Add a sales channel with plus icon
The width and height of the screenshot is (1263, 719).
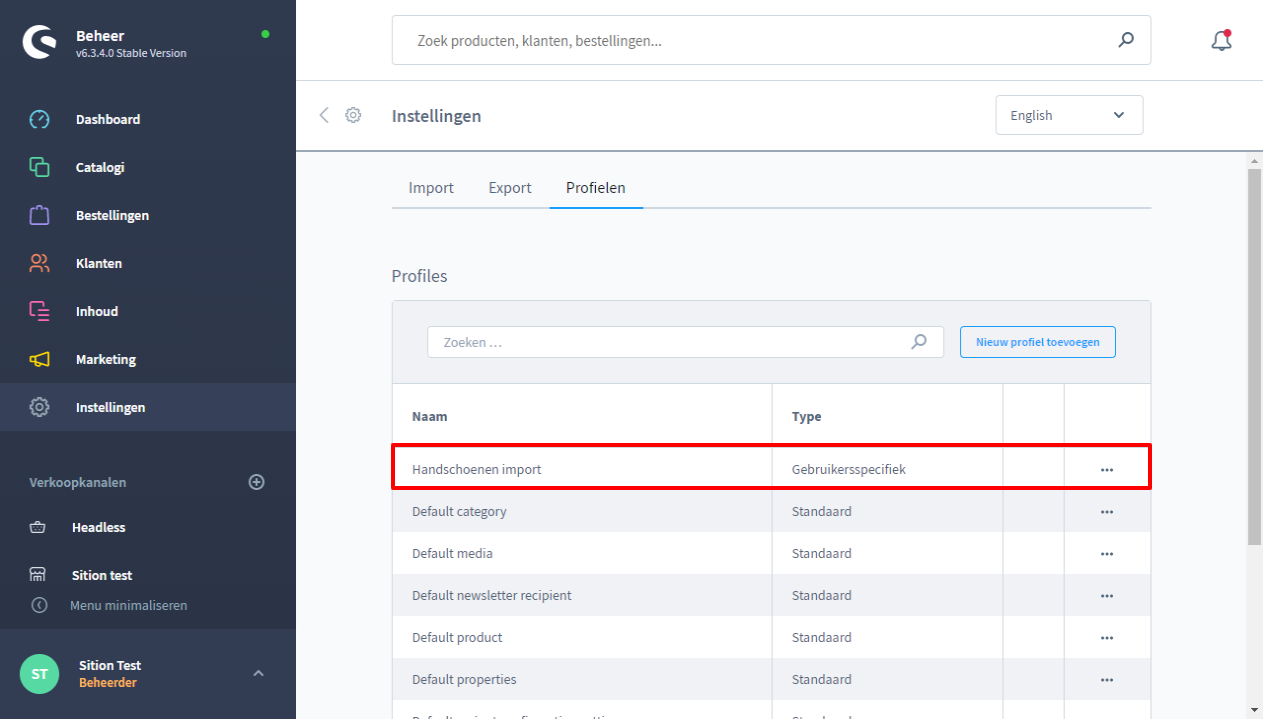click(x=256, y=482)
